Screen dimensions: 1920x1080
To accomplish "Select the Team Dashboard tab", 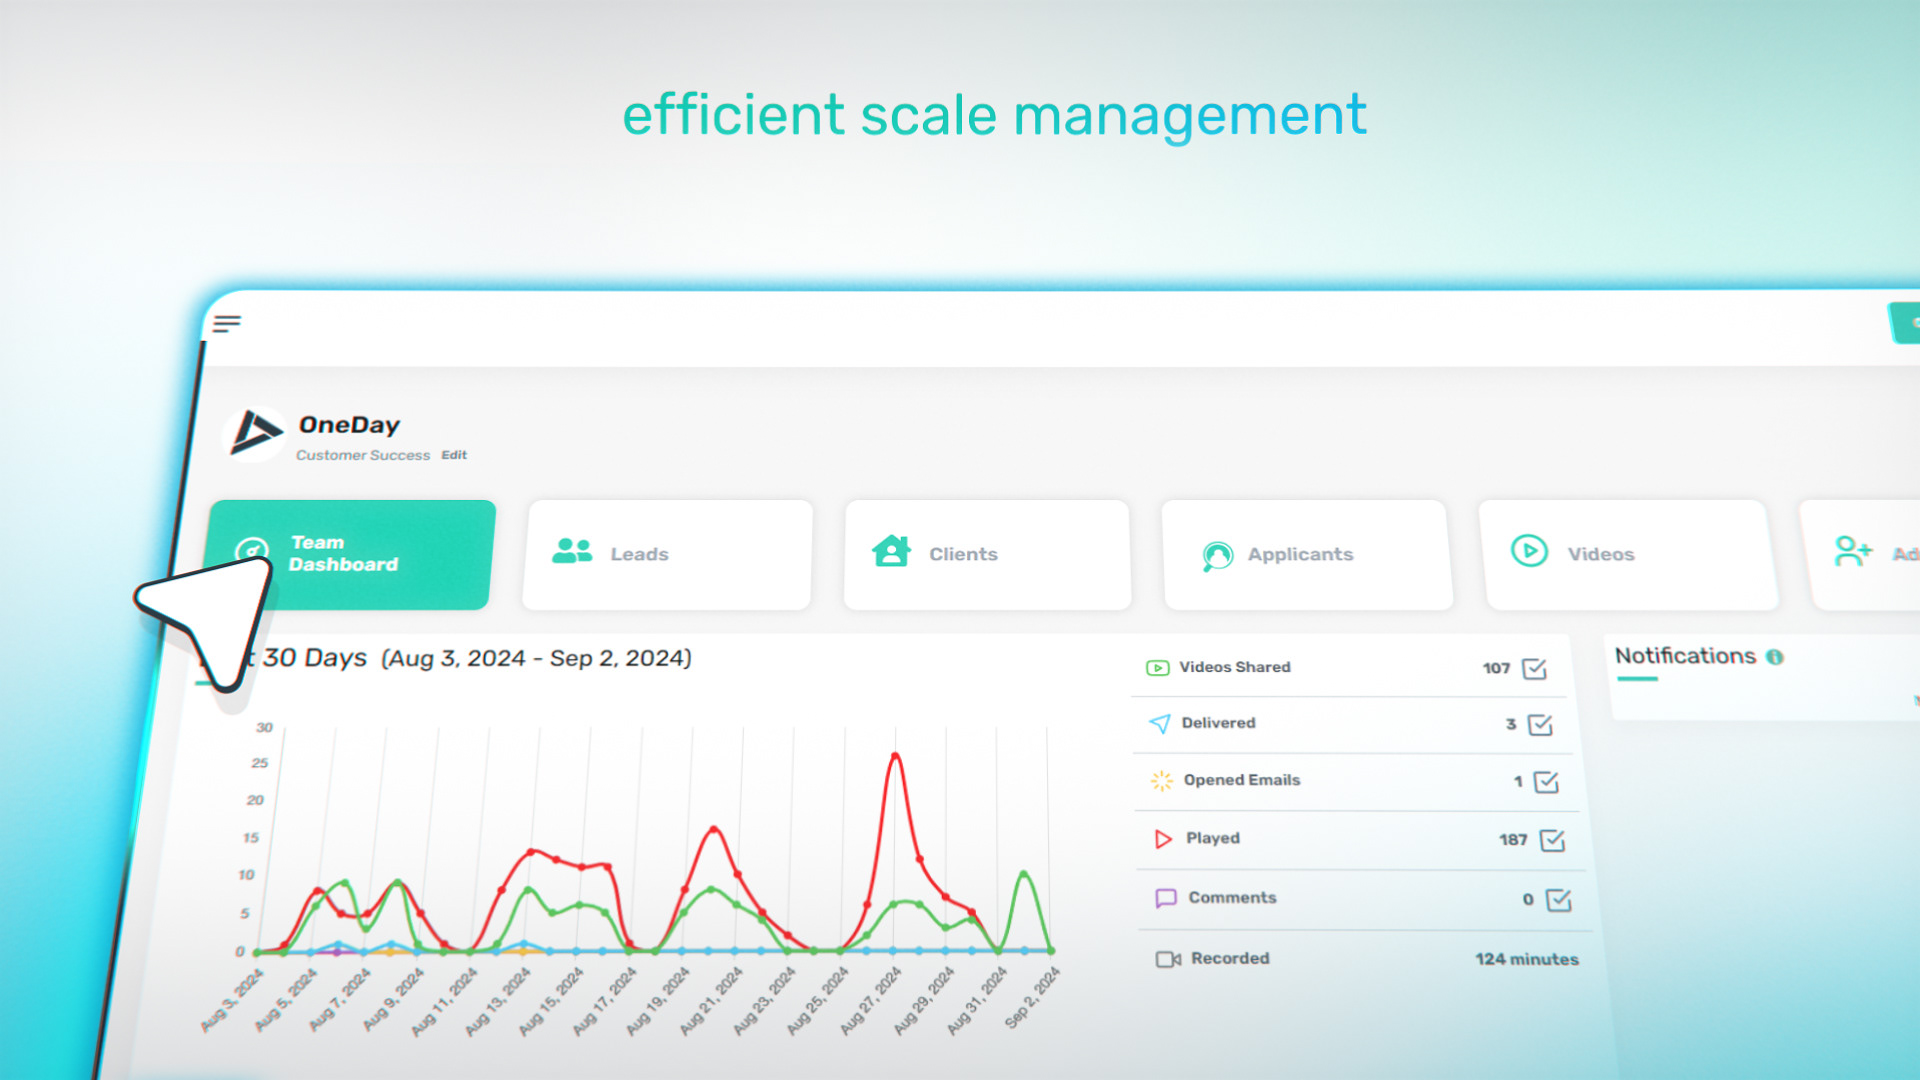I will pos(350,554).
